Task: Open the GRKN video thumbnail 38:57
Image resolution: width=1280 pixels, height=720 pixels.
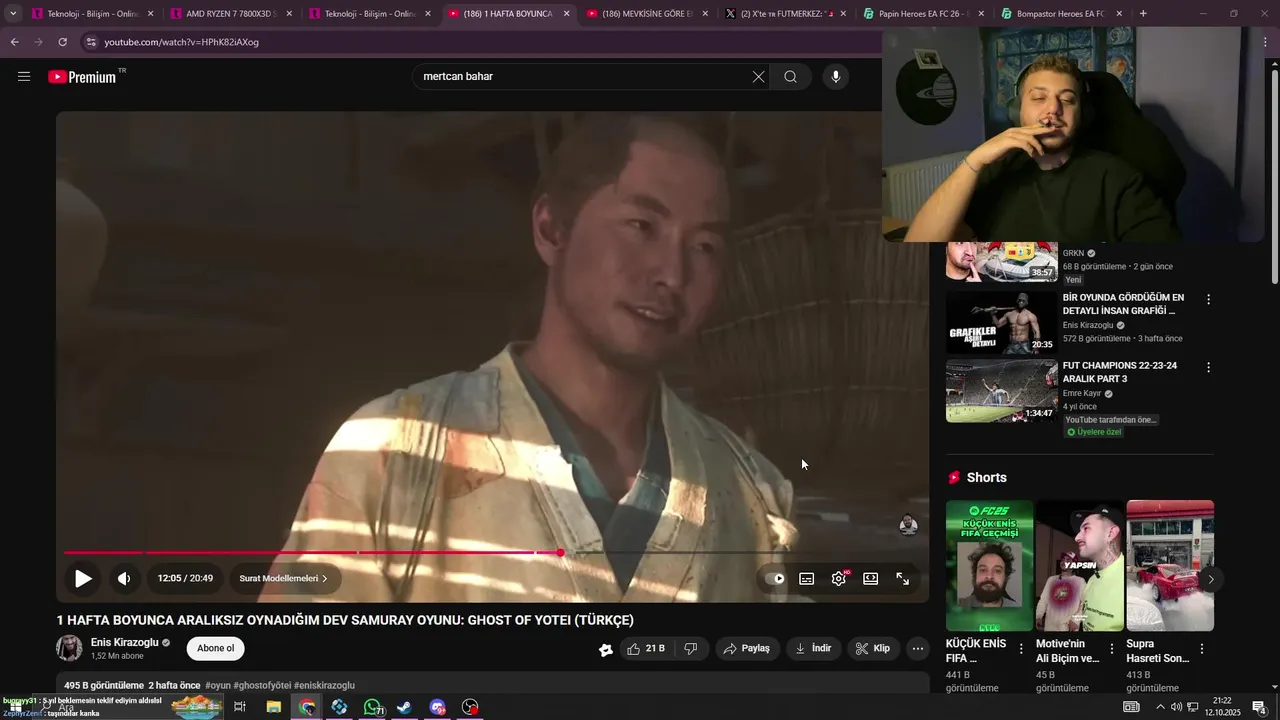Action: pyautogui.click(x=1002, y=261)
